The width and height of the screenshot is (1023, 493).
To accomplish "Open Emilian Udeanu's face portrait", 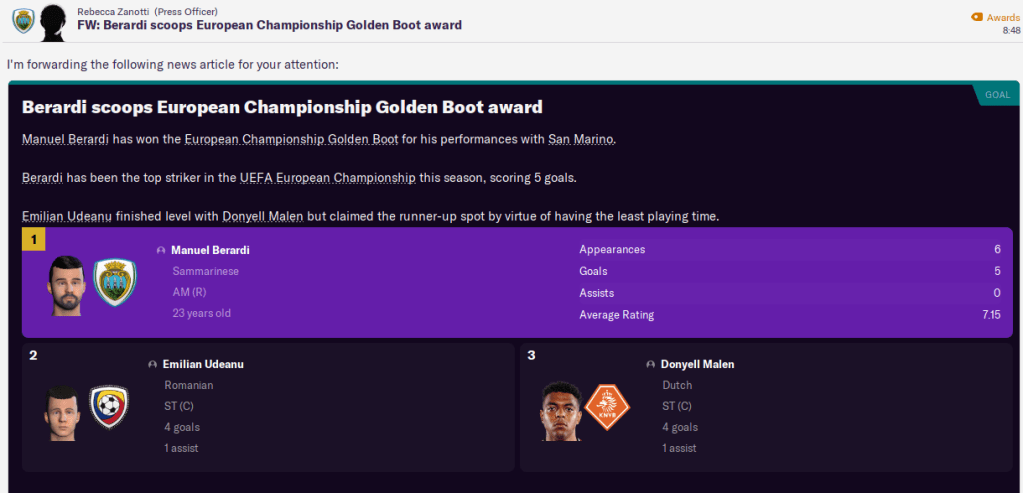I will [x=60, y=410].
